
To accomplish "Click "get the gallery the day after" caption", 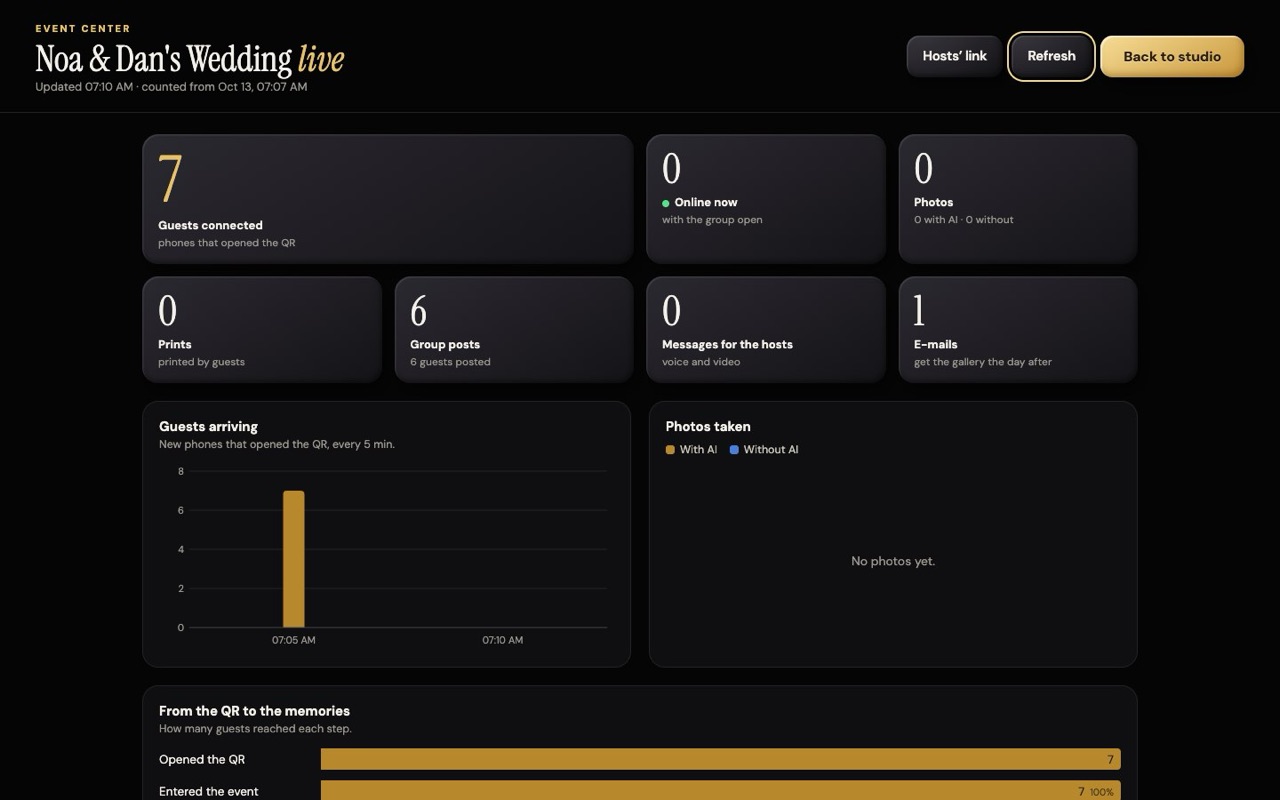I will [983, 362].
